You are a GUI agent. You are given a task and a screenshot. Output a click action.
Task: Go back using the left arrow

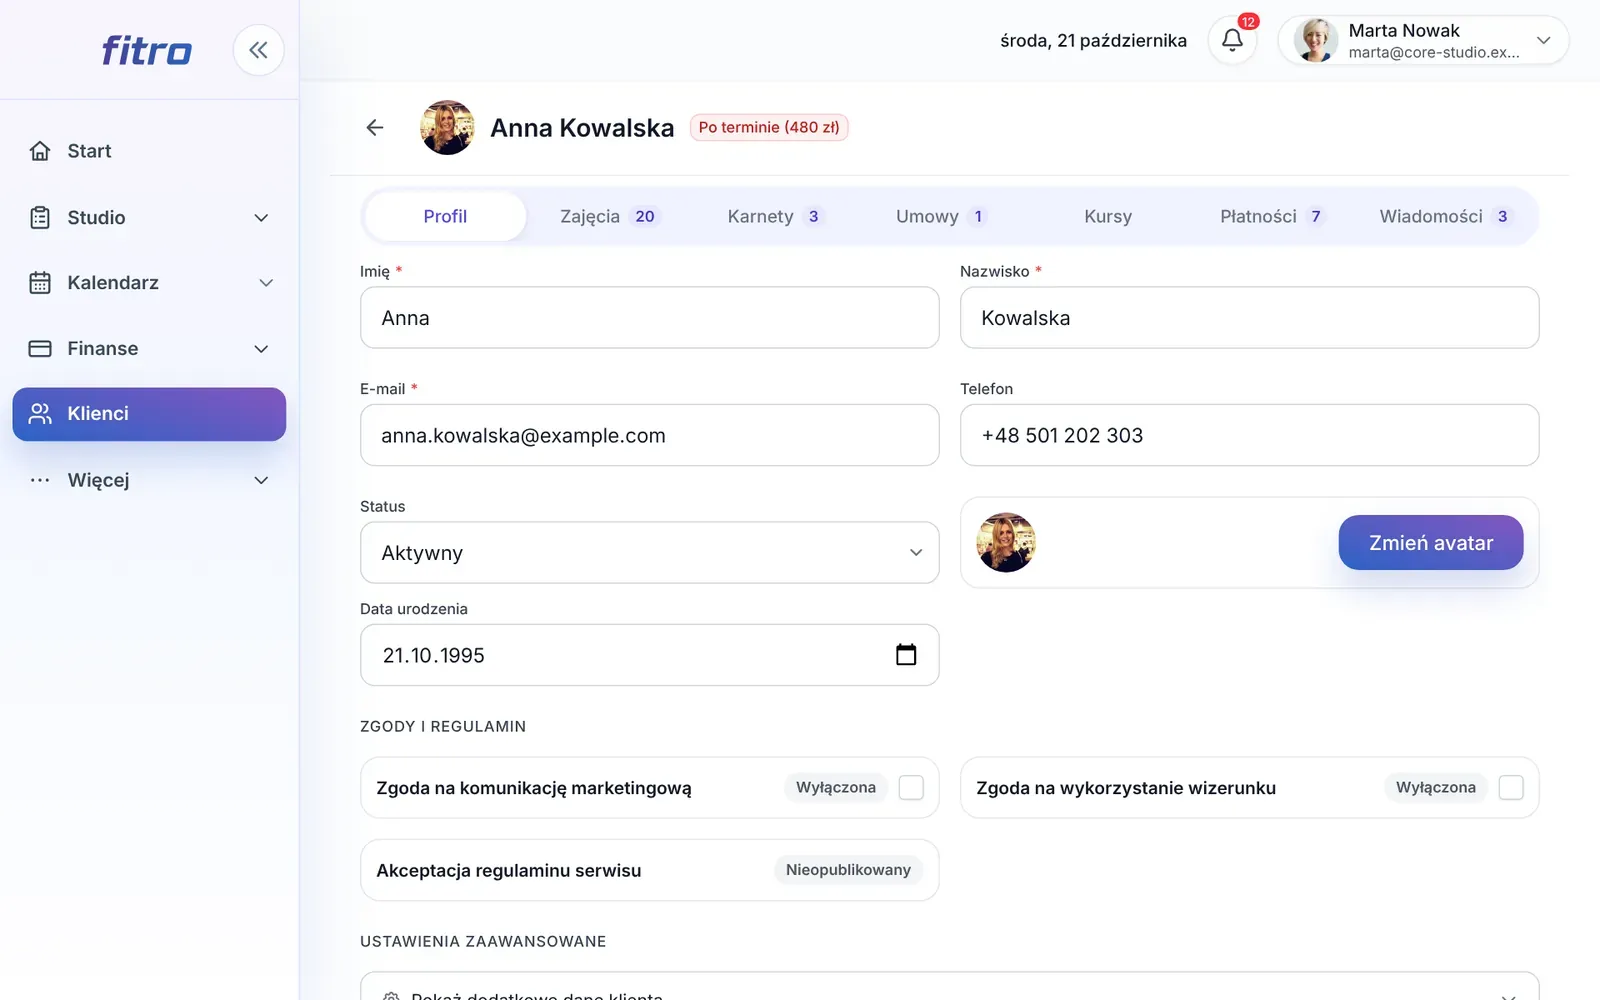tap(375, 127)
